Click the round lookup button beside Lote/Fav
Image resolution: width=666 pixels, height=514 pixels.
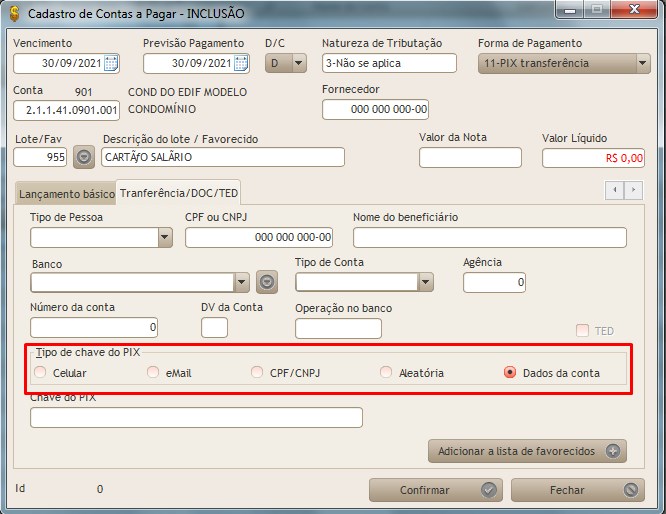pos(85,157)
